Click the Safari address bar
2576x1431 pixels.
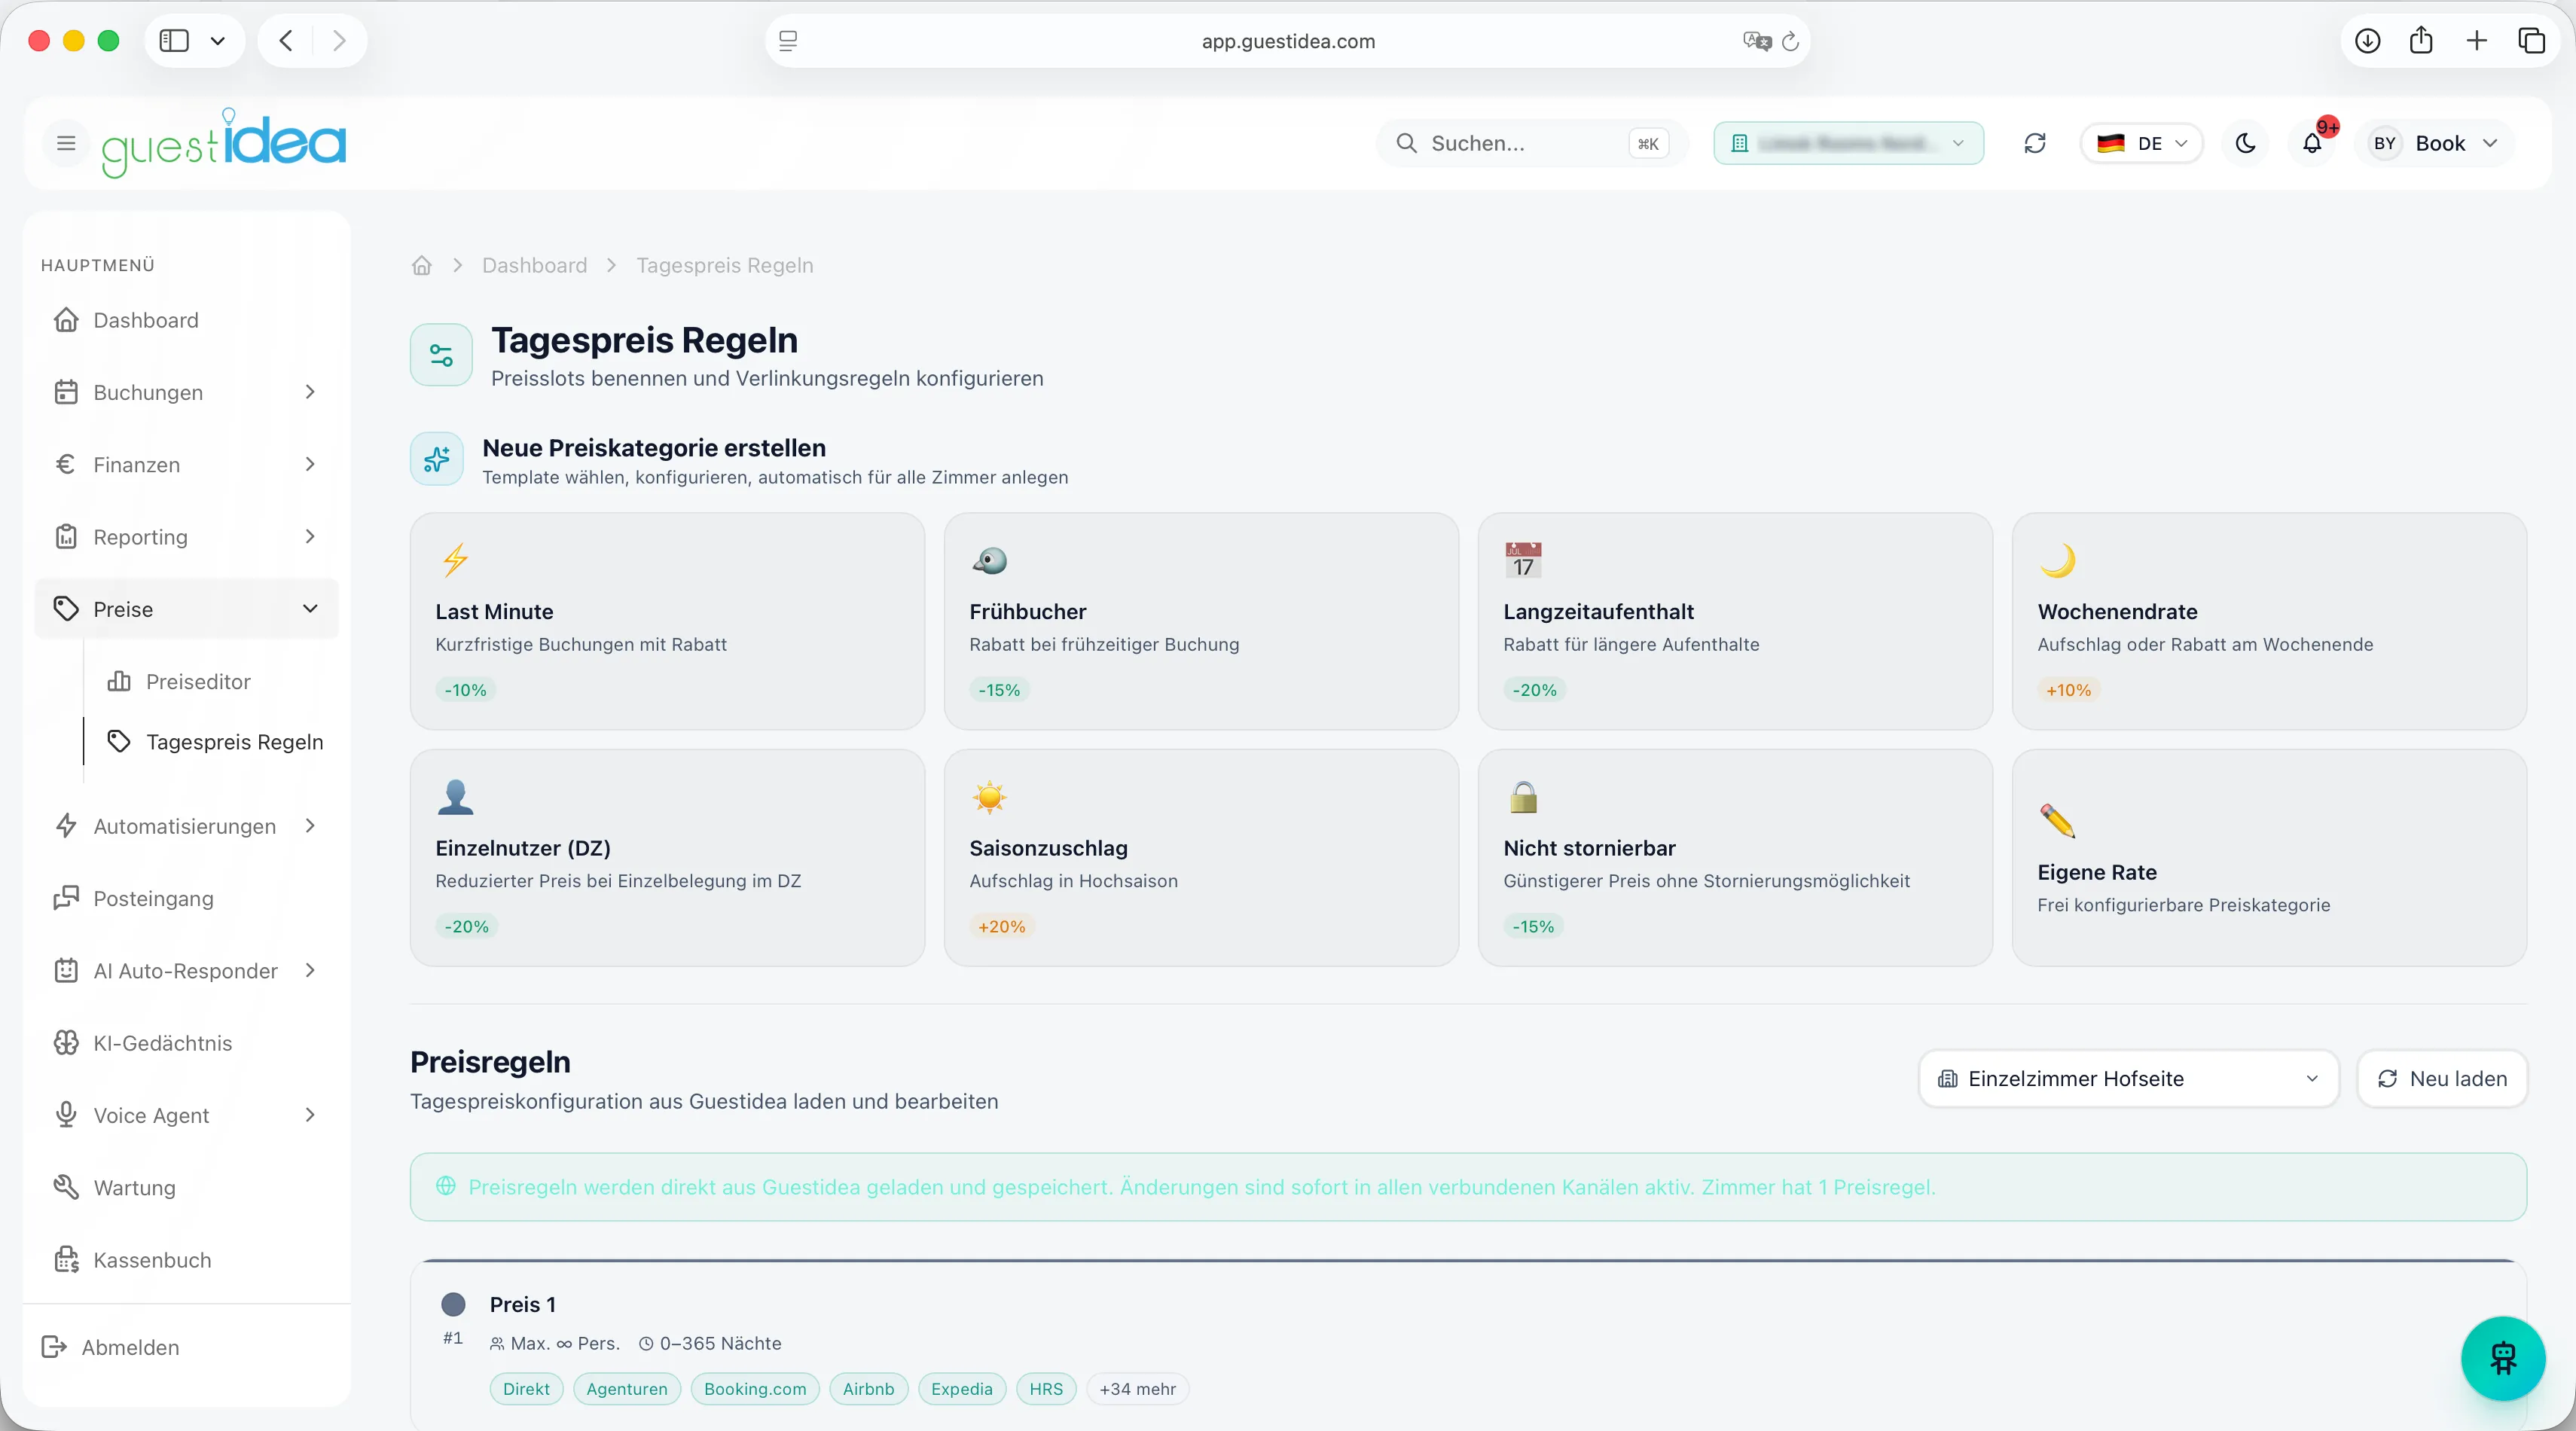(1288, 41)
